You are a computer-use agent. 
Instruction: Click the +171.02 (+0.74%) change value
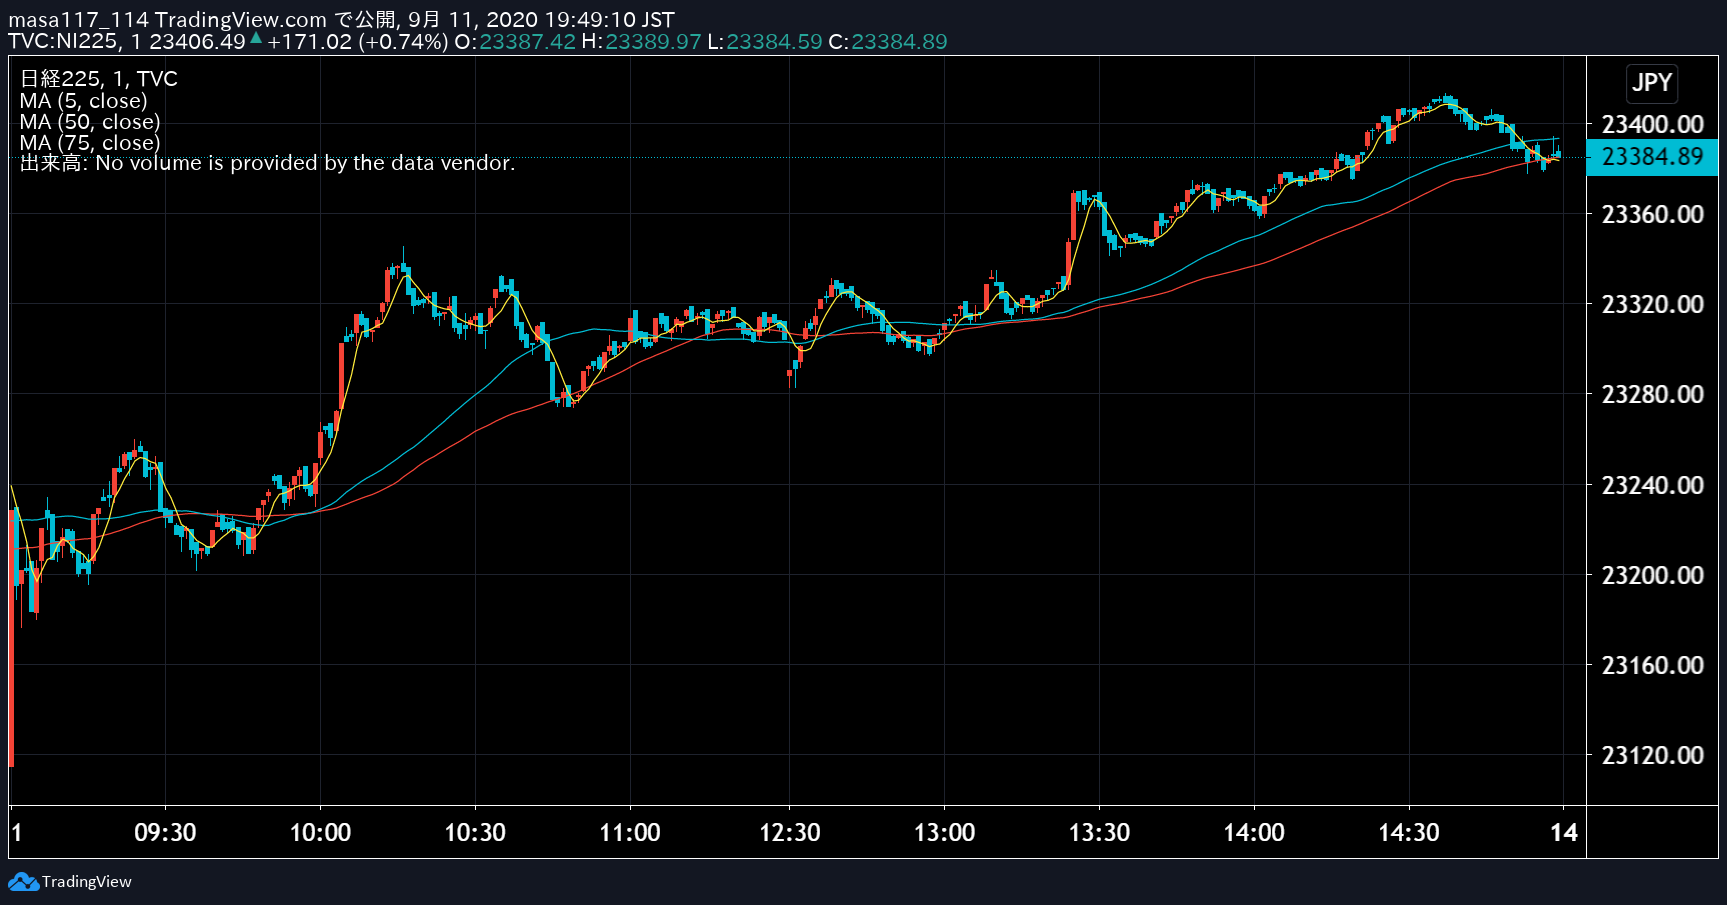click(x=358, y=42)
